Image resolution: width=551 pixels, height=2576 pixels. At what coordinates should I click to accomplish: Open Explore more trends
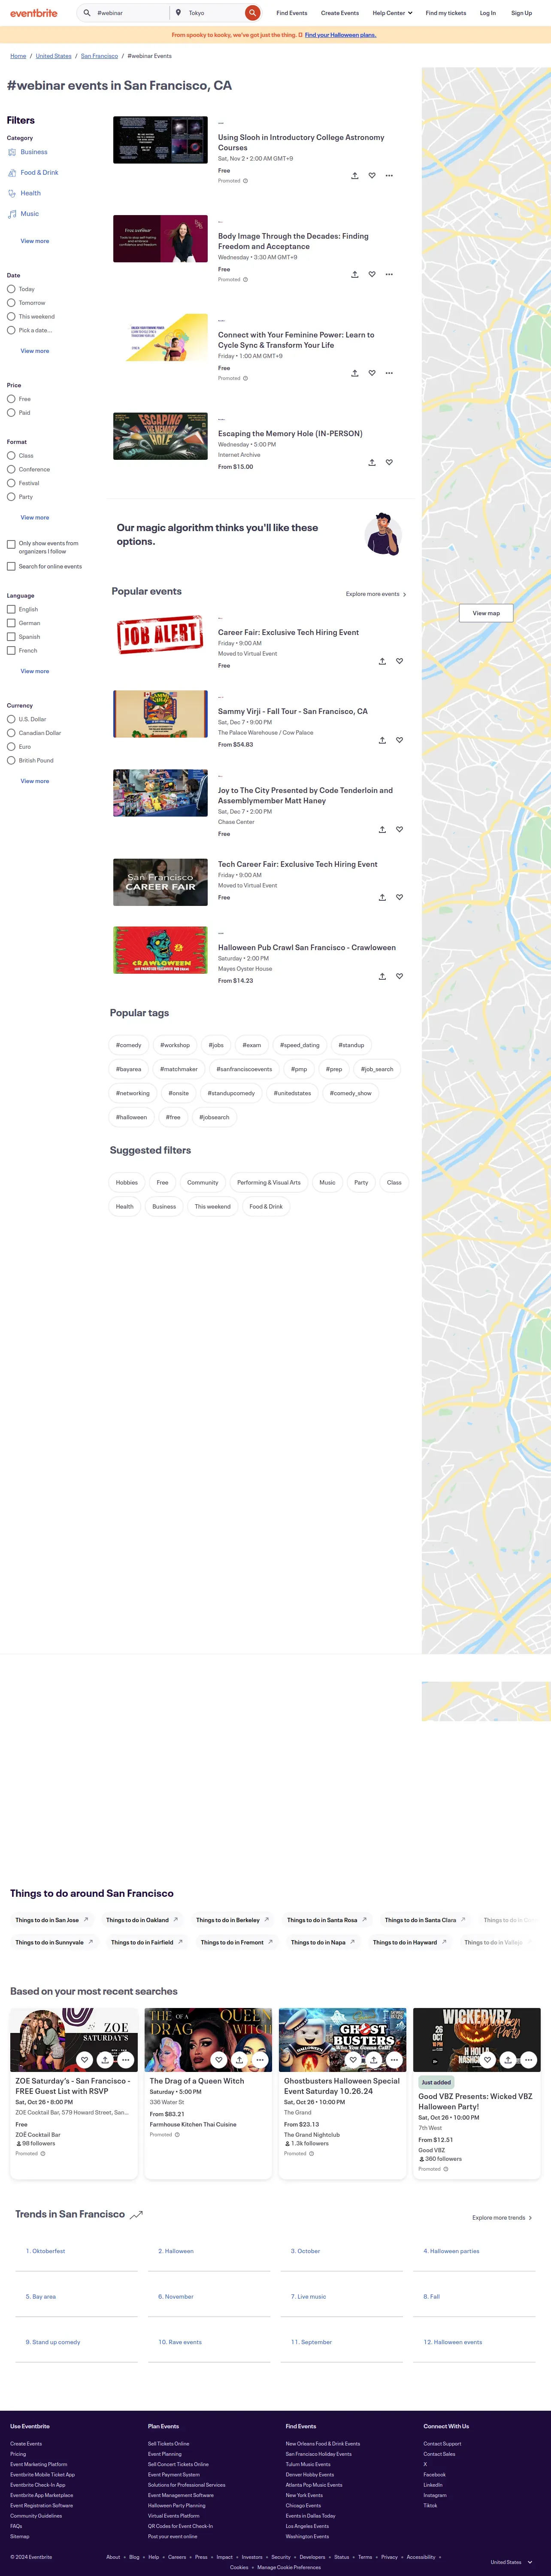coord(502,2218)
